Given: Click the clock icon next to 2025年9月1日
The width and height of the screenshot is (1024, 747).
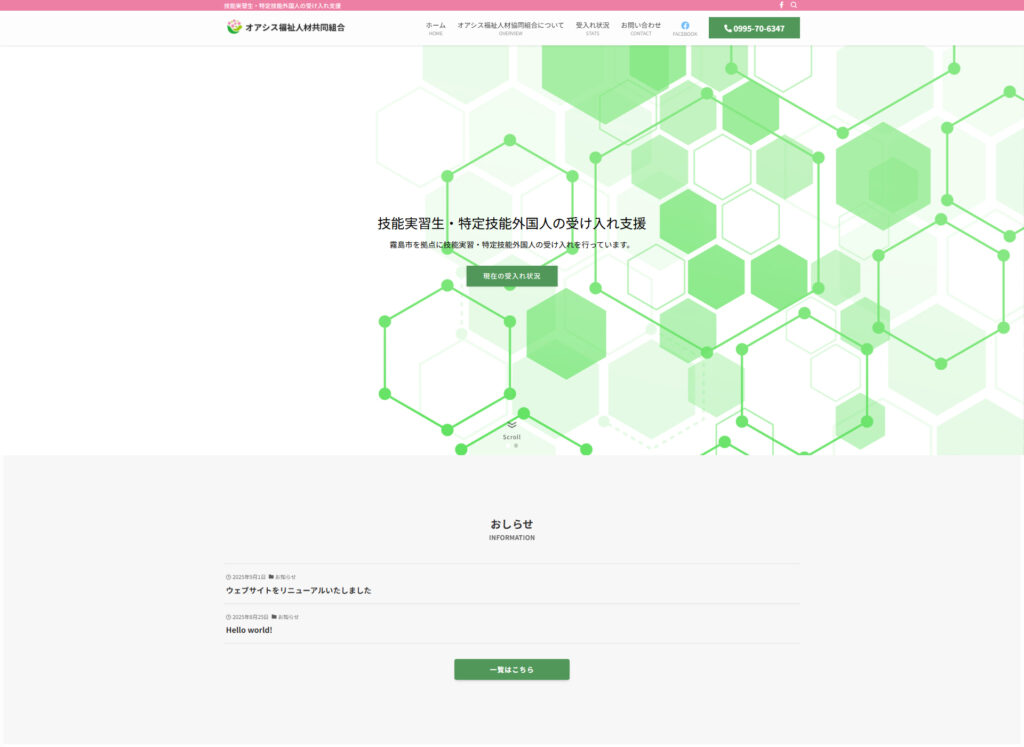Looking at the screenshot, I should tap(228, 577).
